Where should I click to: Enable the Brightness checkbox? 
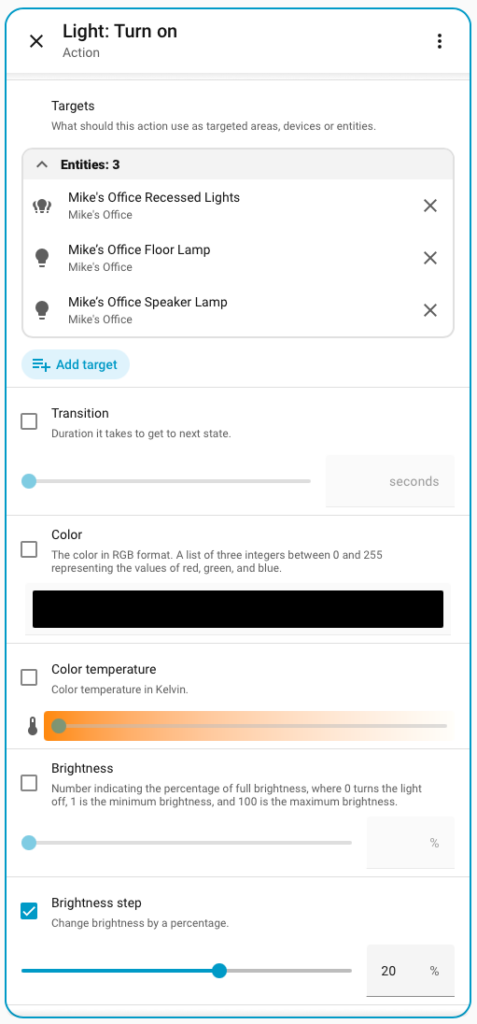tap(29, 783)
